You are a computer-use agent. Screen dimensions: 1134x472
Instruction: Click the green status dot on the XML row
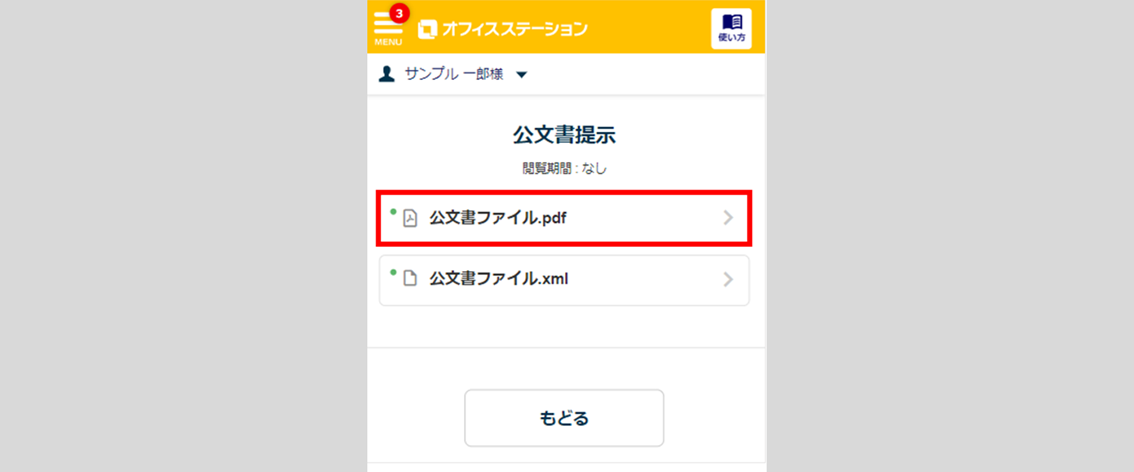coord(394,272)
